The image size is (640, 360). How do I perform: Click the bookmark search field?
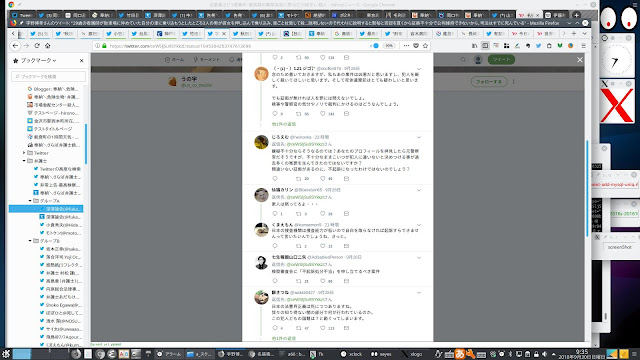pos(49,76)
